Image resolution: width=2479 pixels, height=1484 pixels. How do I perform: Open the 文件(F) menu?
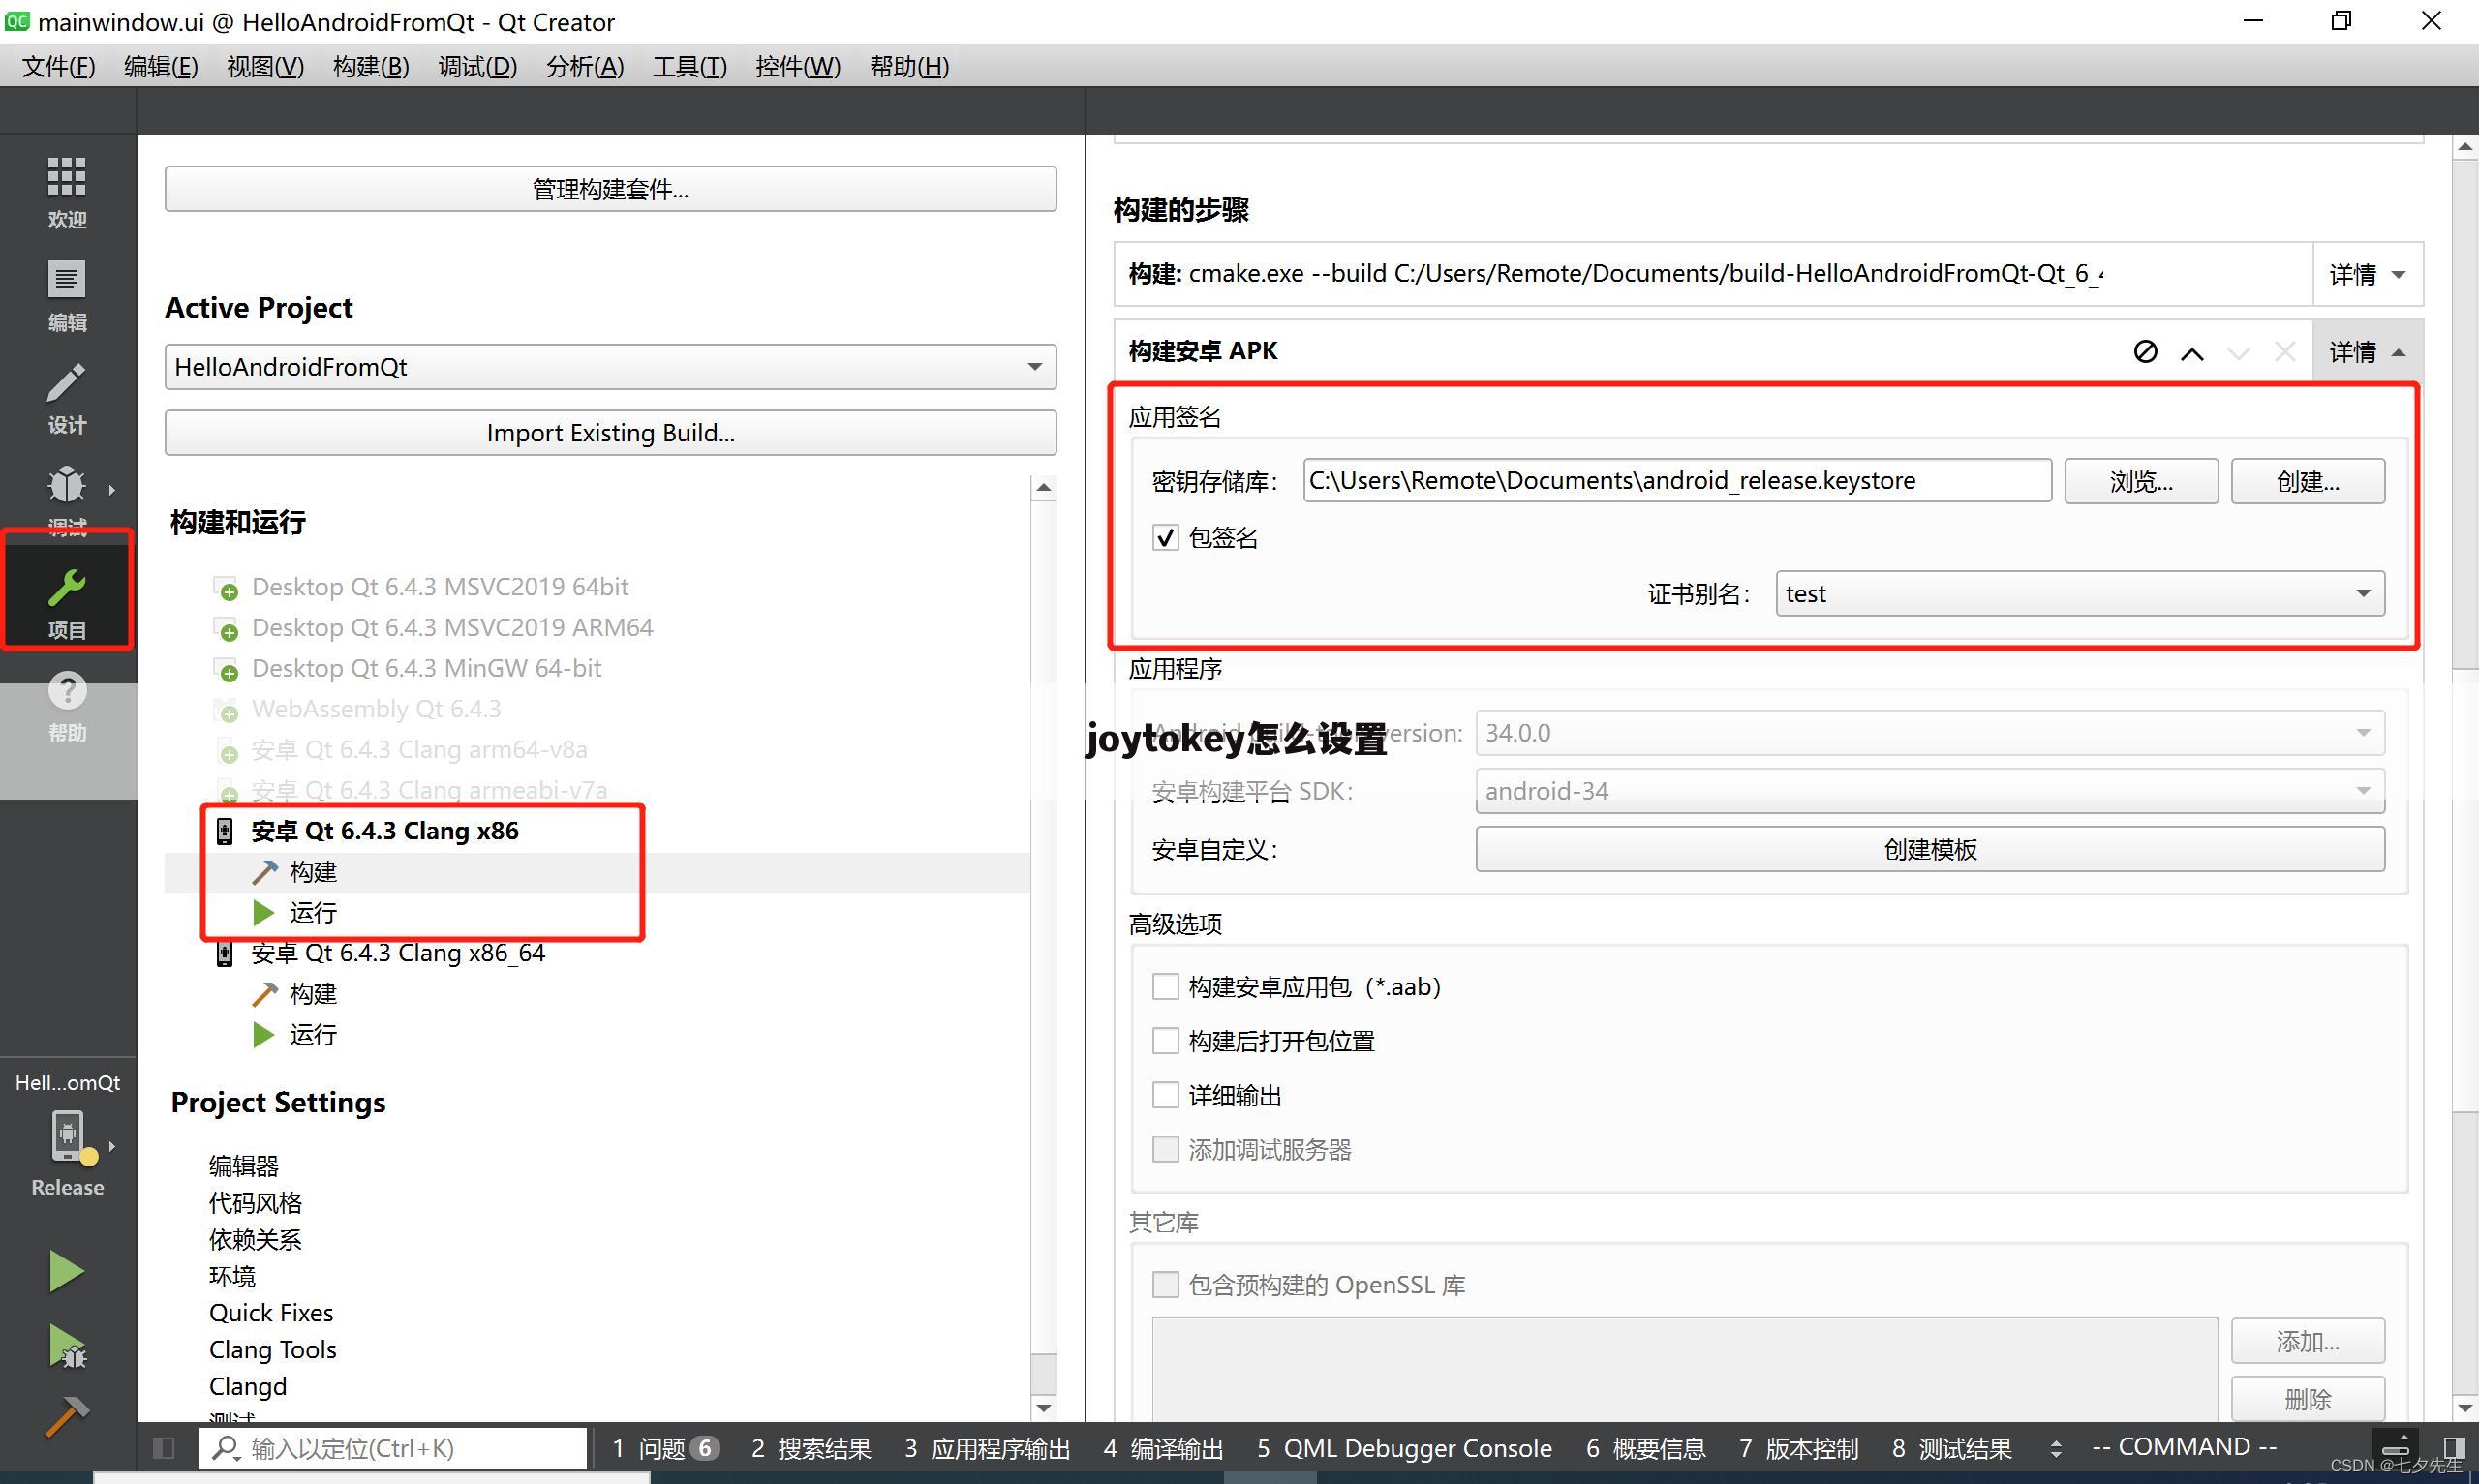click(x=58, y=67)
